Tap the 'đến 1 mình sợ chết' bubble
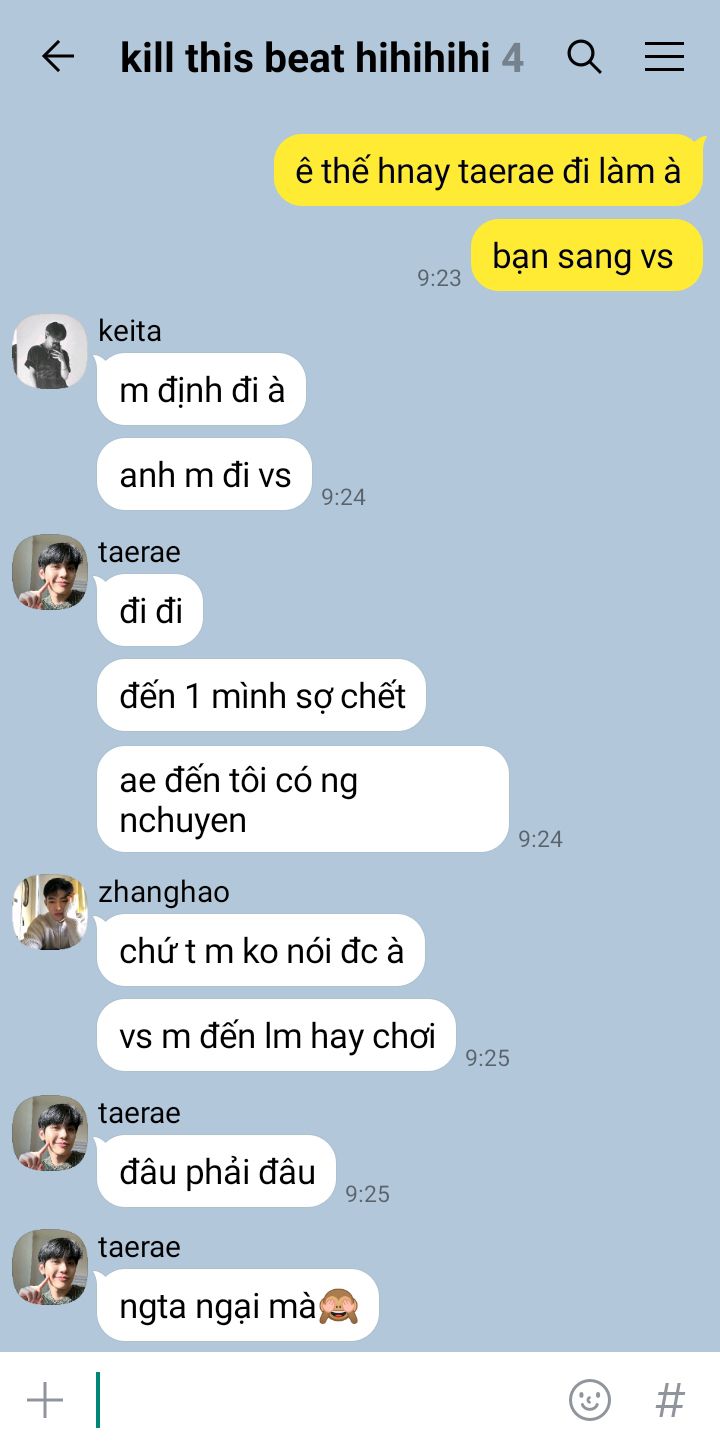Image resolution: width=720 pixels, height=1456 pixels. tap(261, 695)
